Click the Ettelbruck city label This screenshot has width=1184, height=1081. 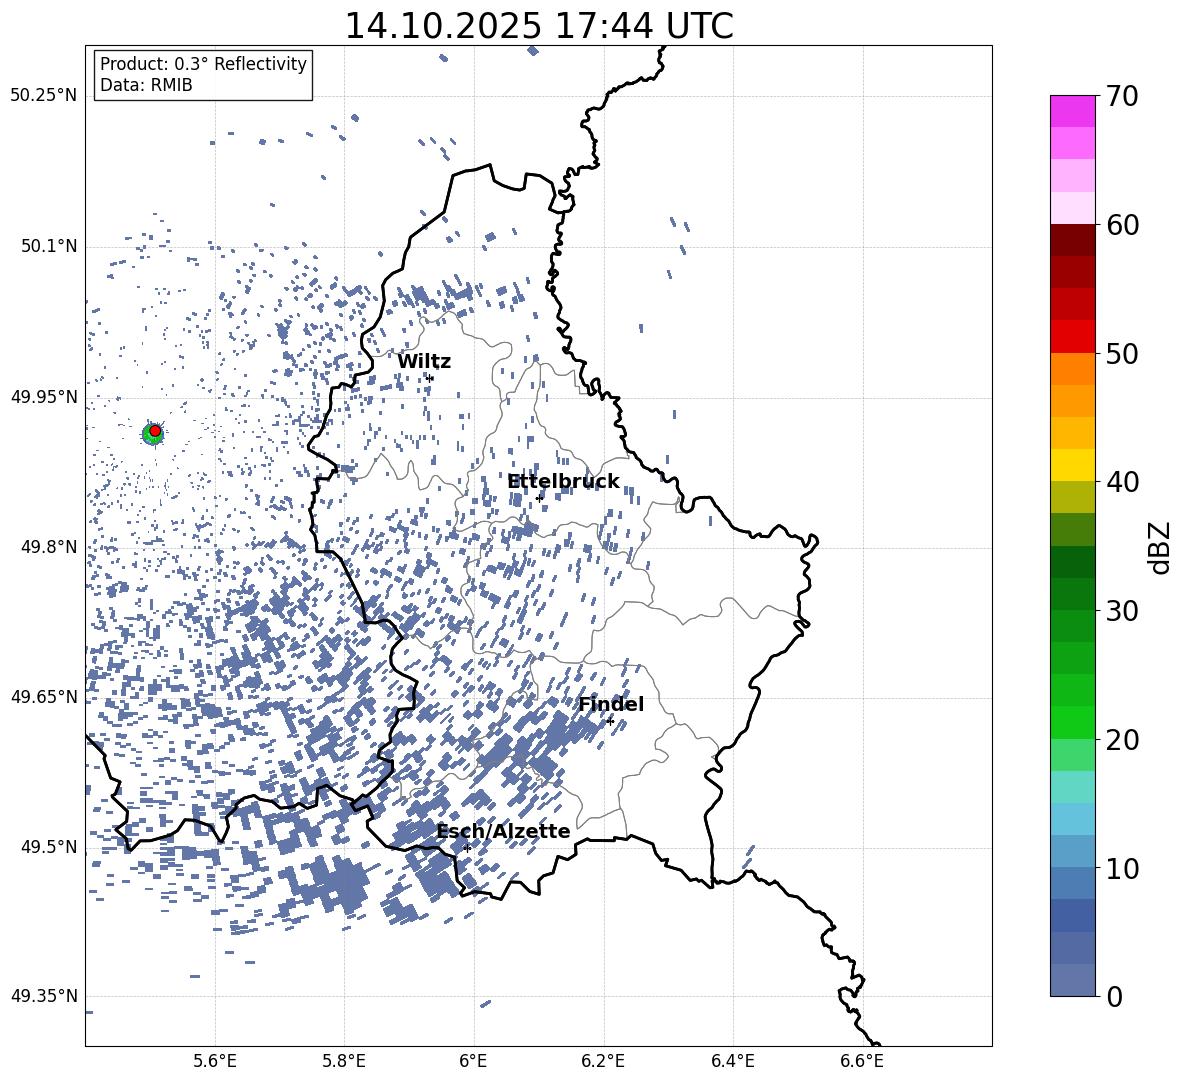click(563, 482)
